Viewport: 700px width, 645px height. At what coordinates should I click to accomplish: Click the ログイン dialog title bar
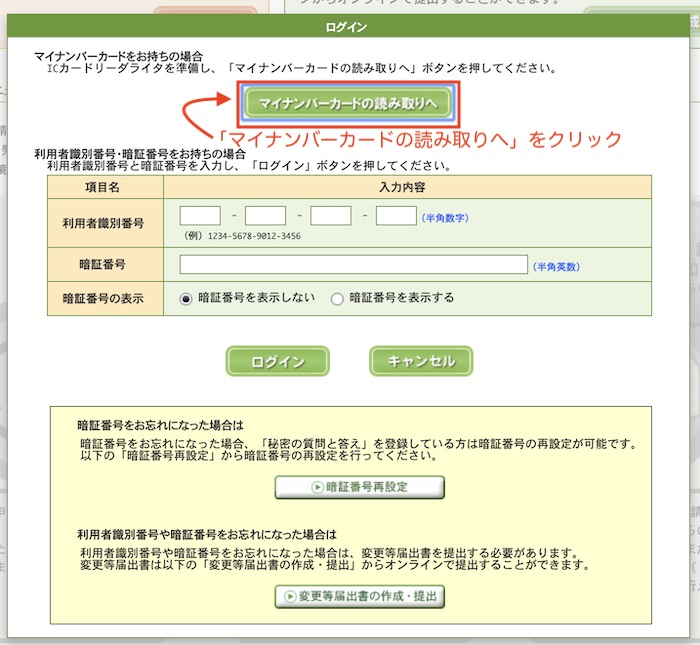348,26
